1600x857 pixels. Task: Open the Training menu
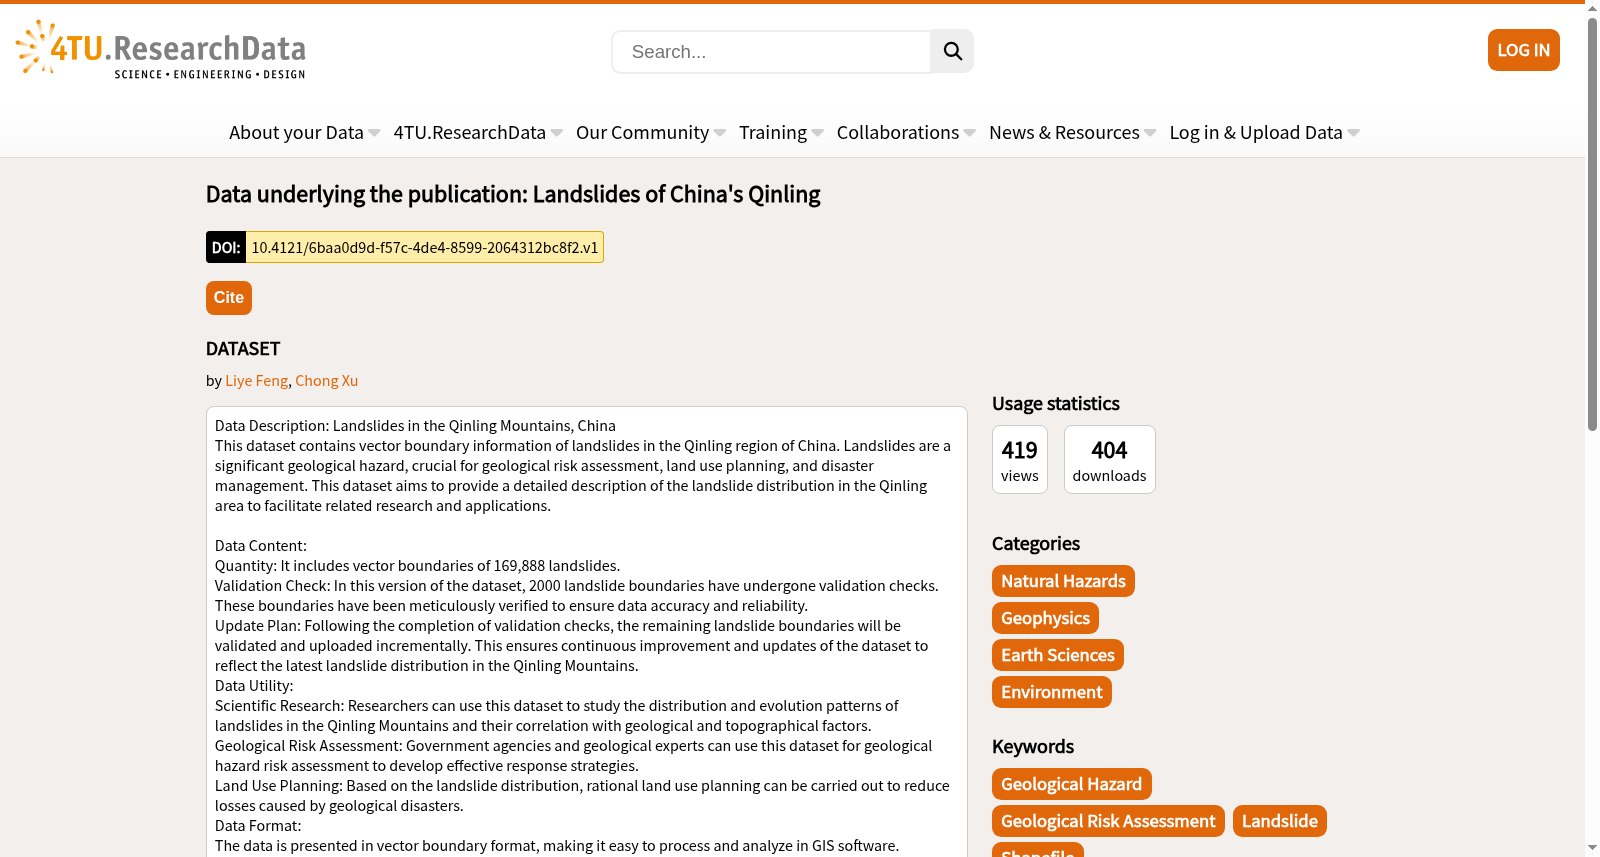[x=772, y=132]
